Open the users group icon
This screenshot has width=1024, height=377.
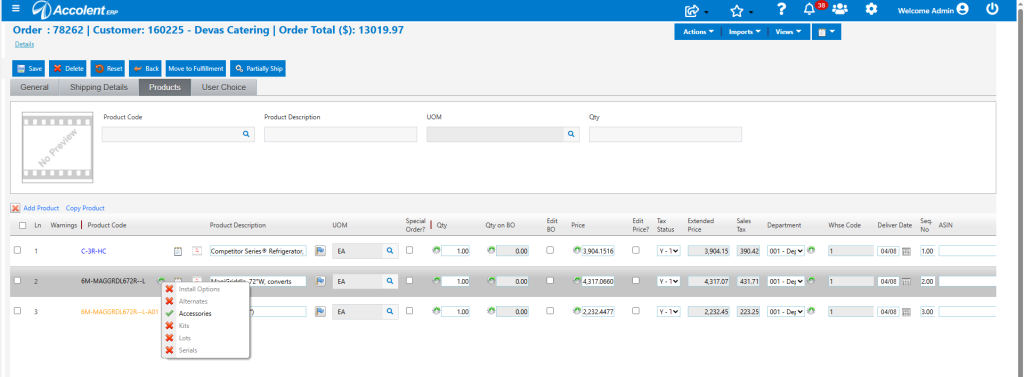pos(840,9)
